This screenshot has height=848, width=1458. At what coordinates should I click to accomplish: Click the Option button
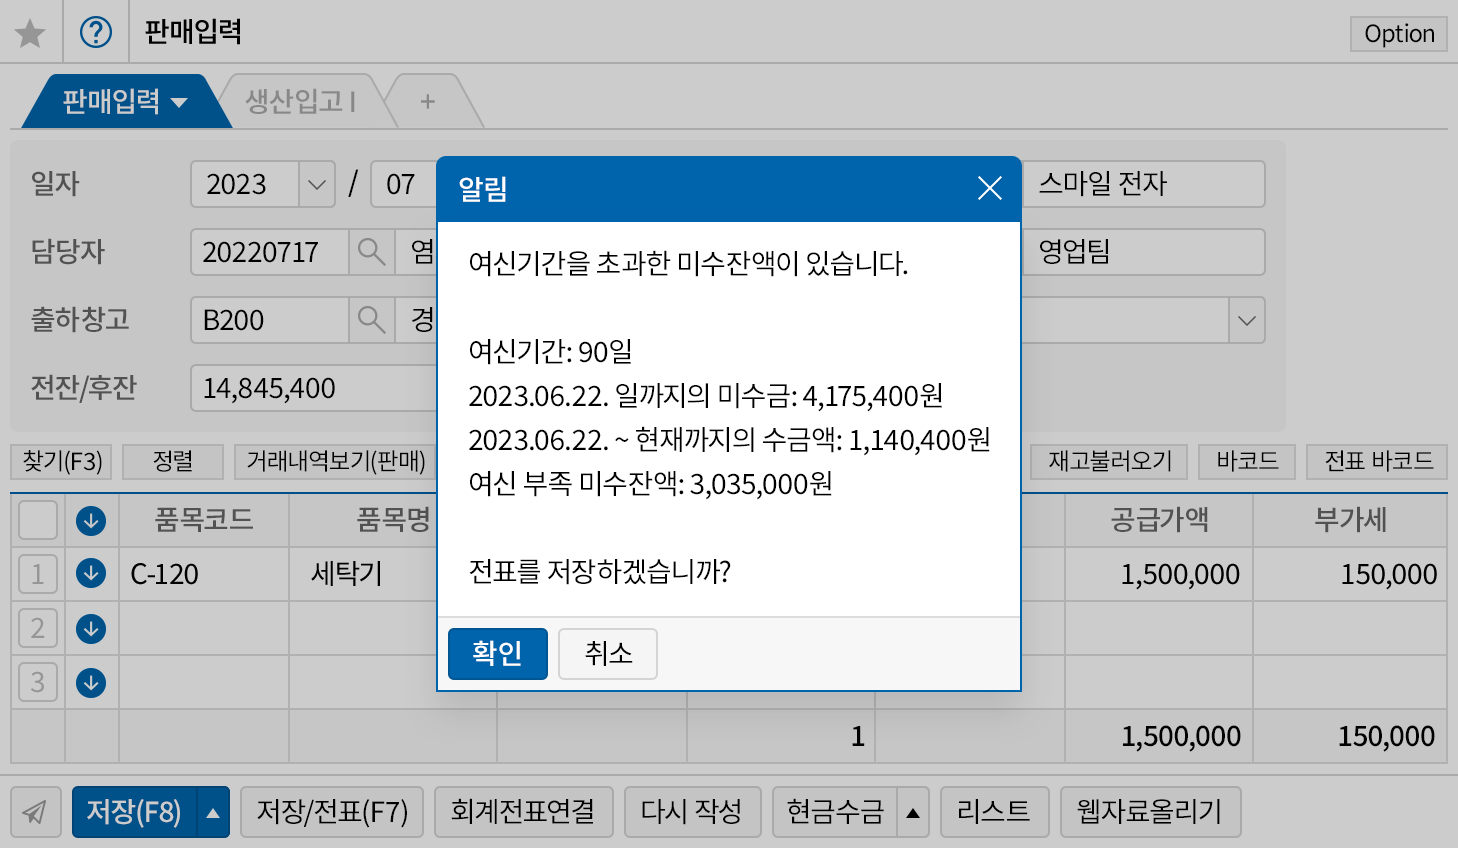pos(1398,34)
